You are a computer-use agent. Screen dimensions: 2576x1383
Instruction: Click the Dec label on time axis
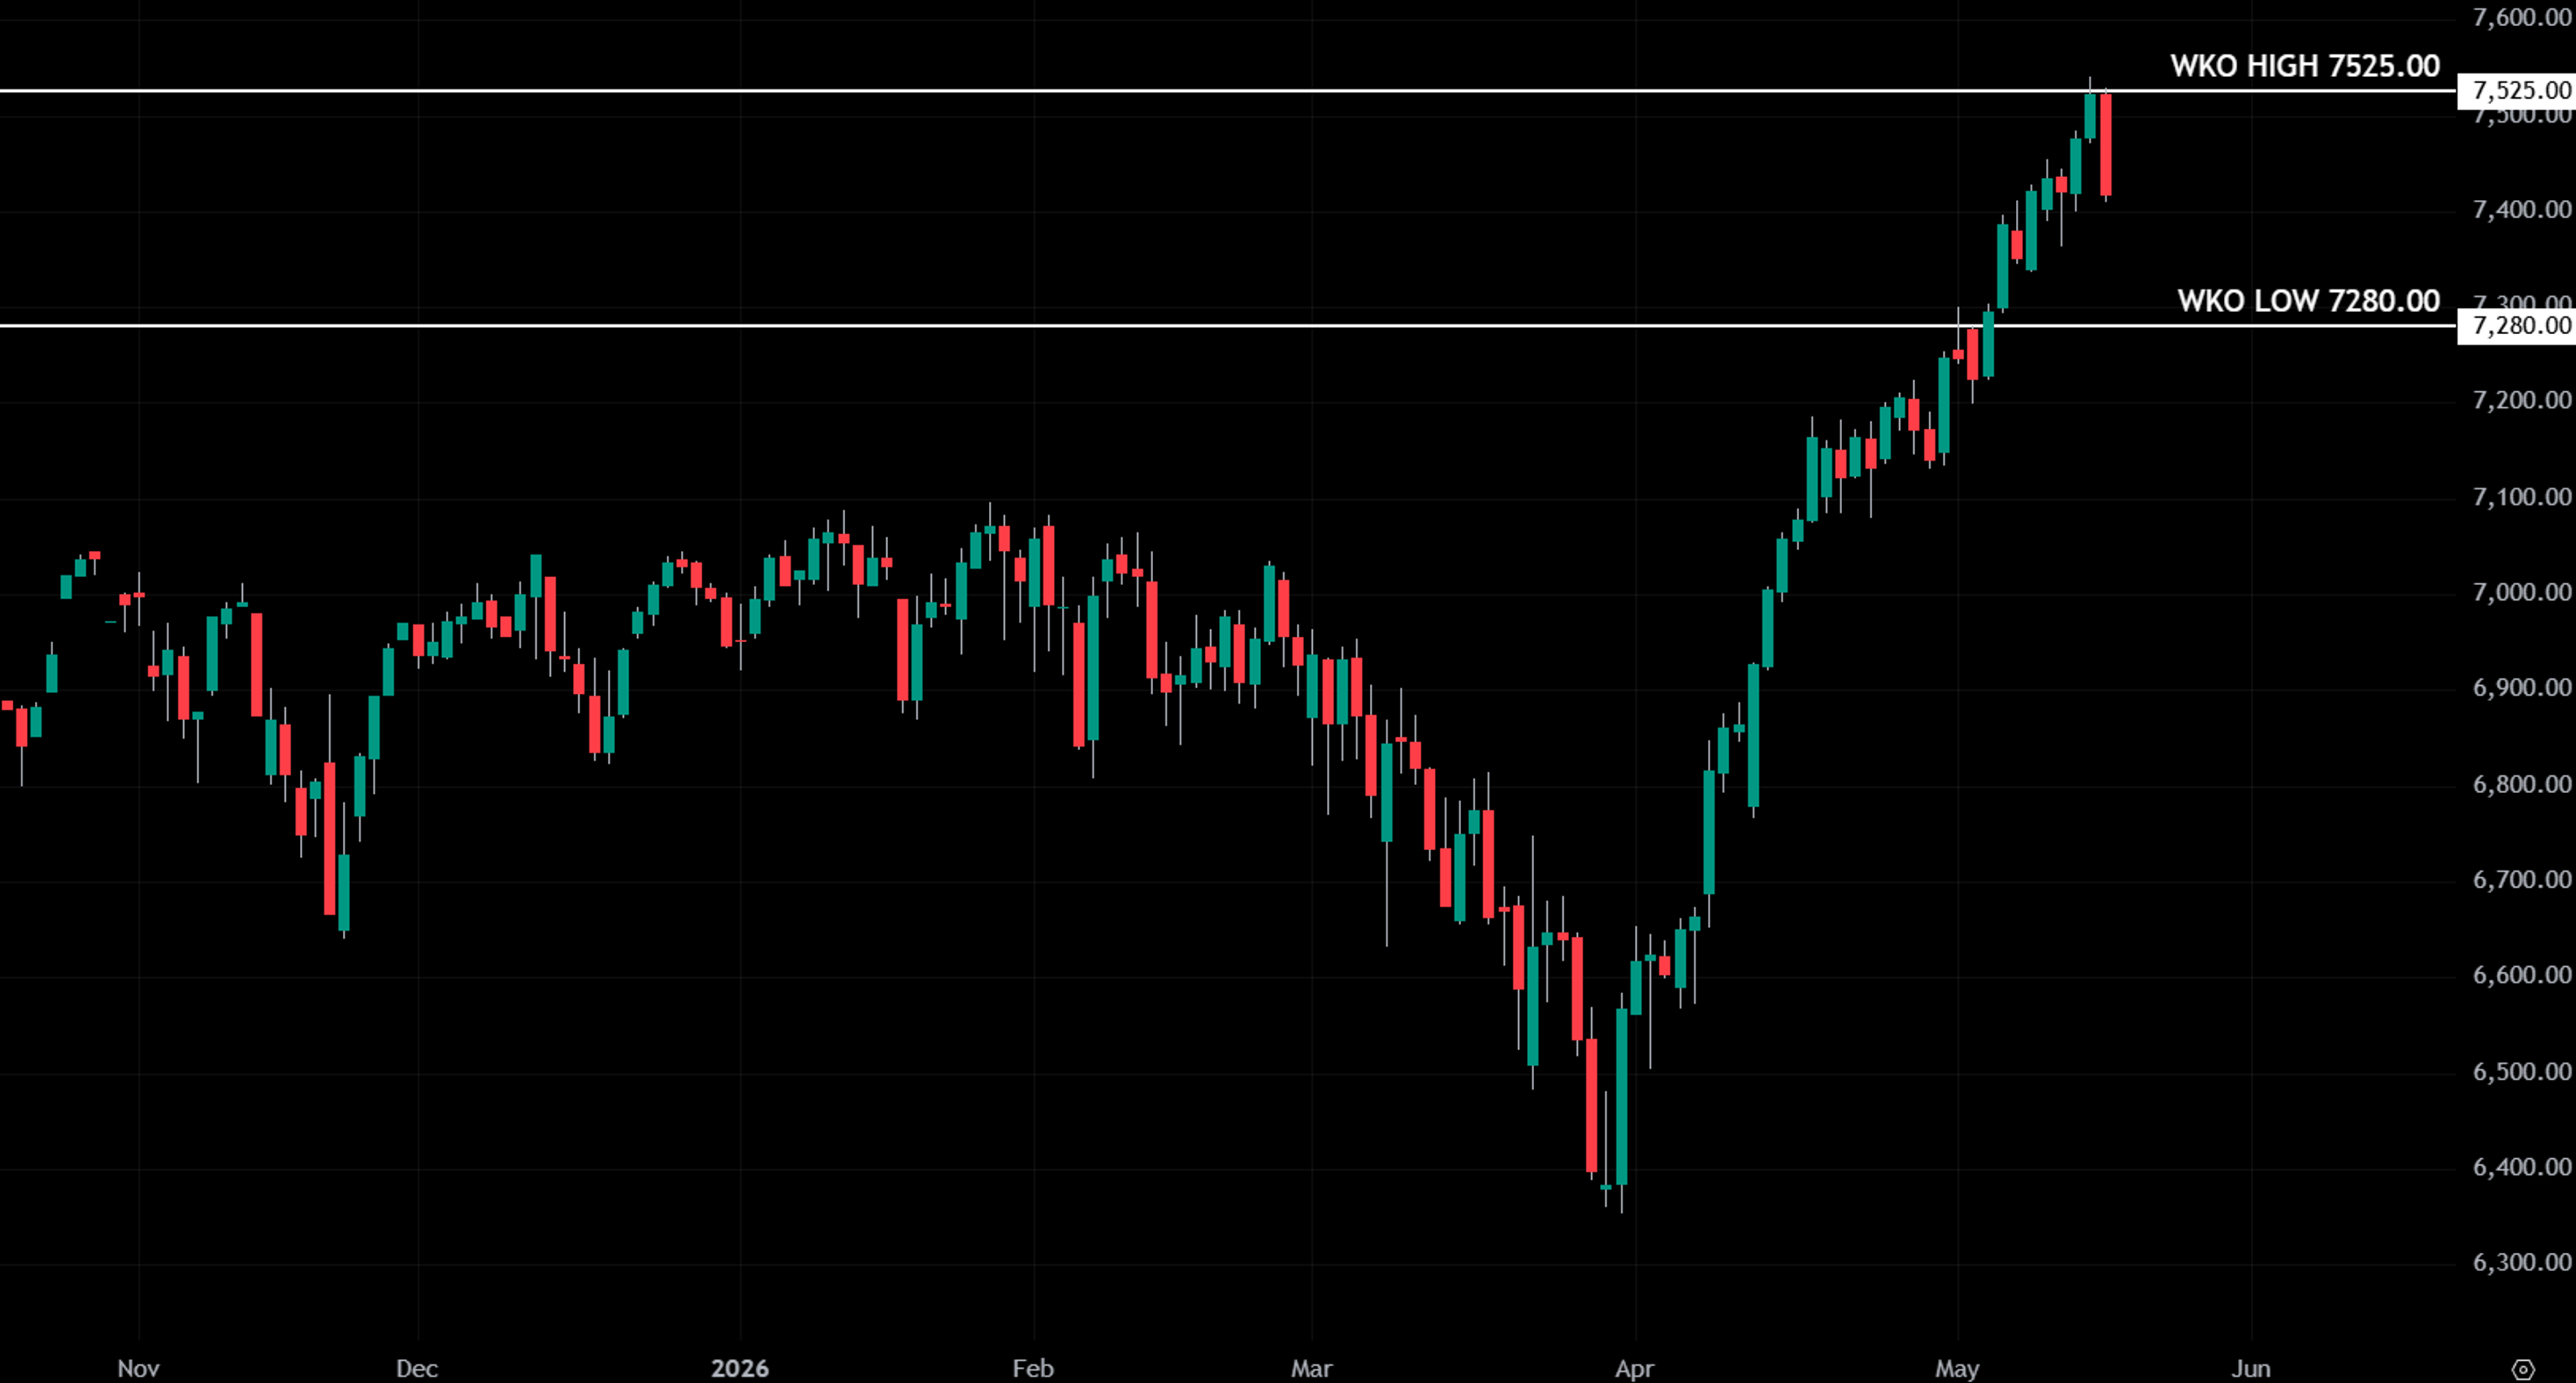coord(417,1368)
